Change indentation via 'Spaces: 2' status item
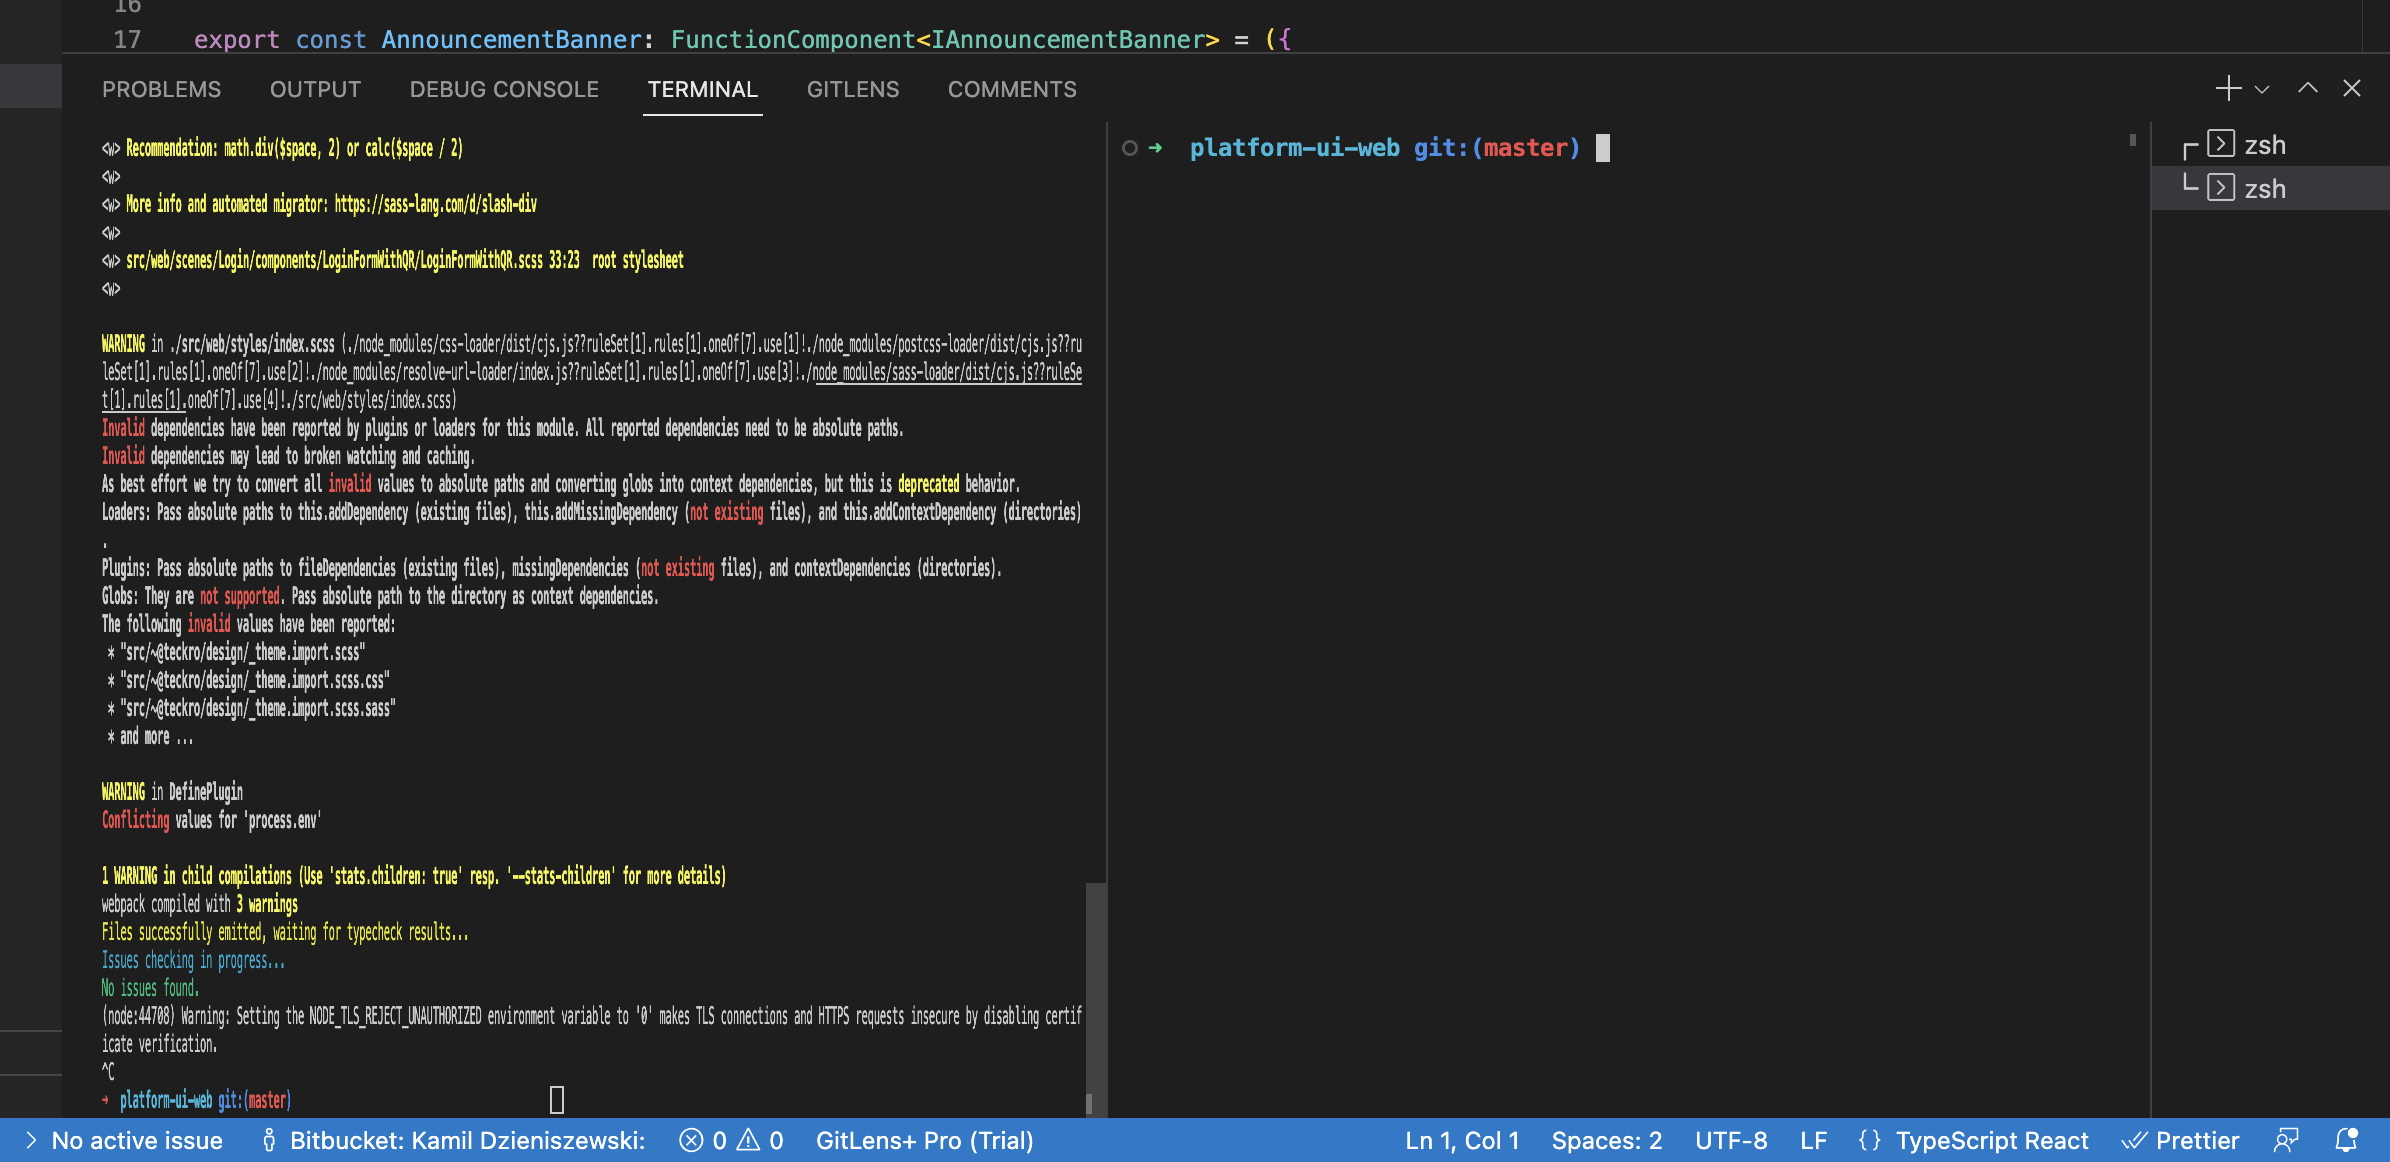Screen dimensions: 2390x1162 1605,1140
